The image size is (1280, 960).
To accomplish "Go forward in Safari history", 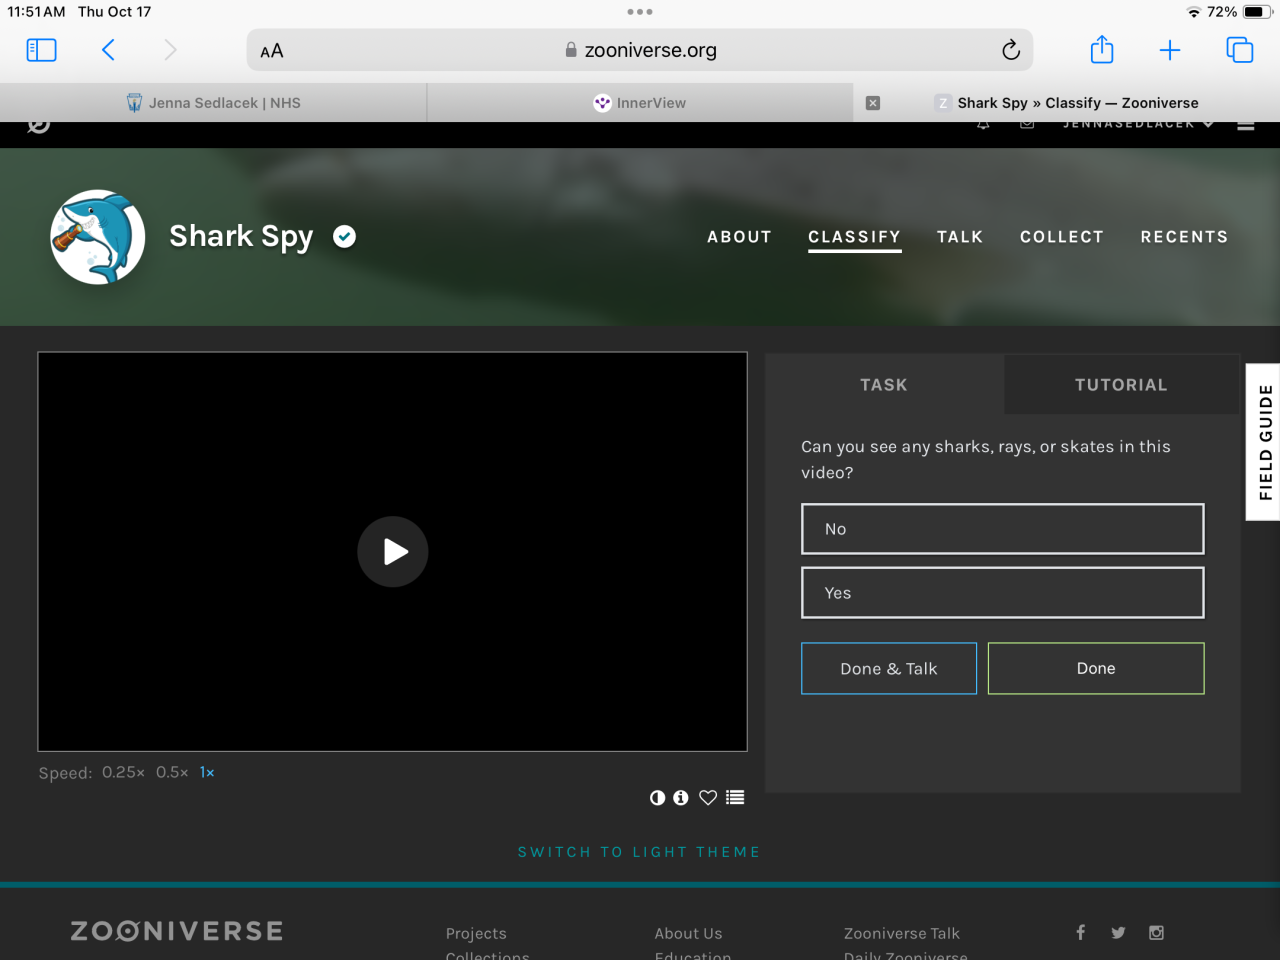I will pyautogui.click(x=170, y=50).
